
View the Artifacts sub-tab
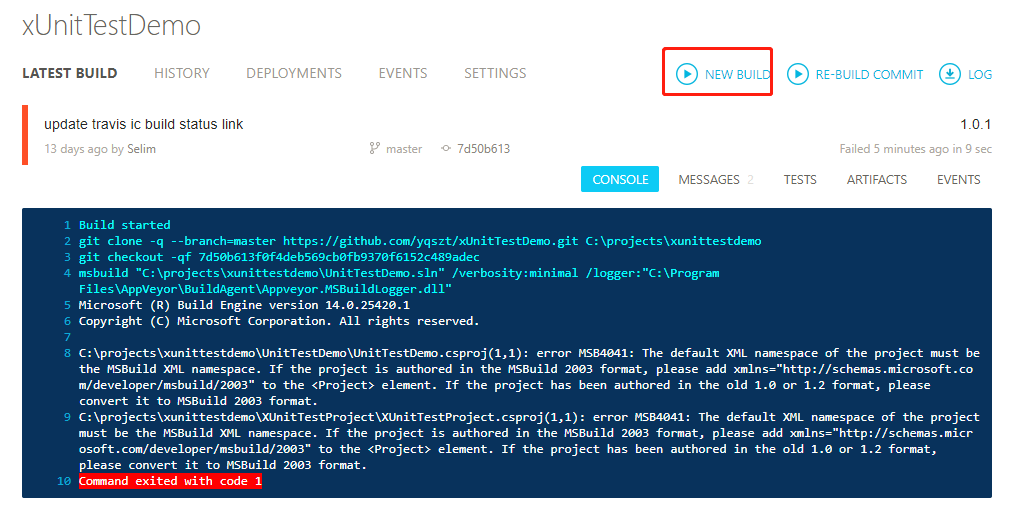pos(876,179)
